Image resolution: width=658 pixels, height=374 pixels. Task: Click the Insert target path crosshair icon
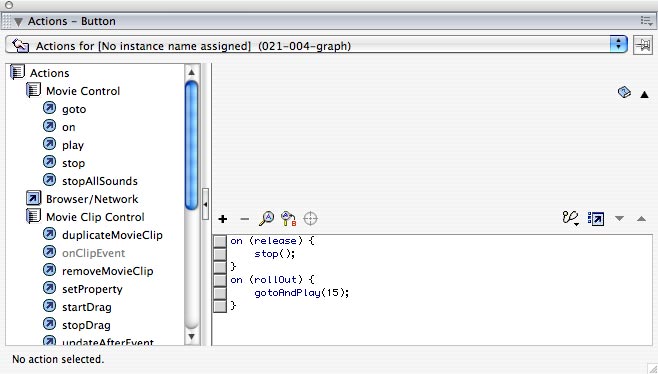311,219
